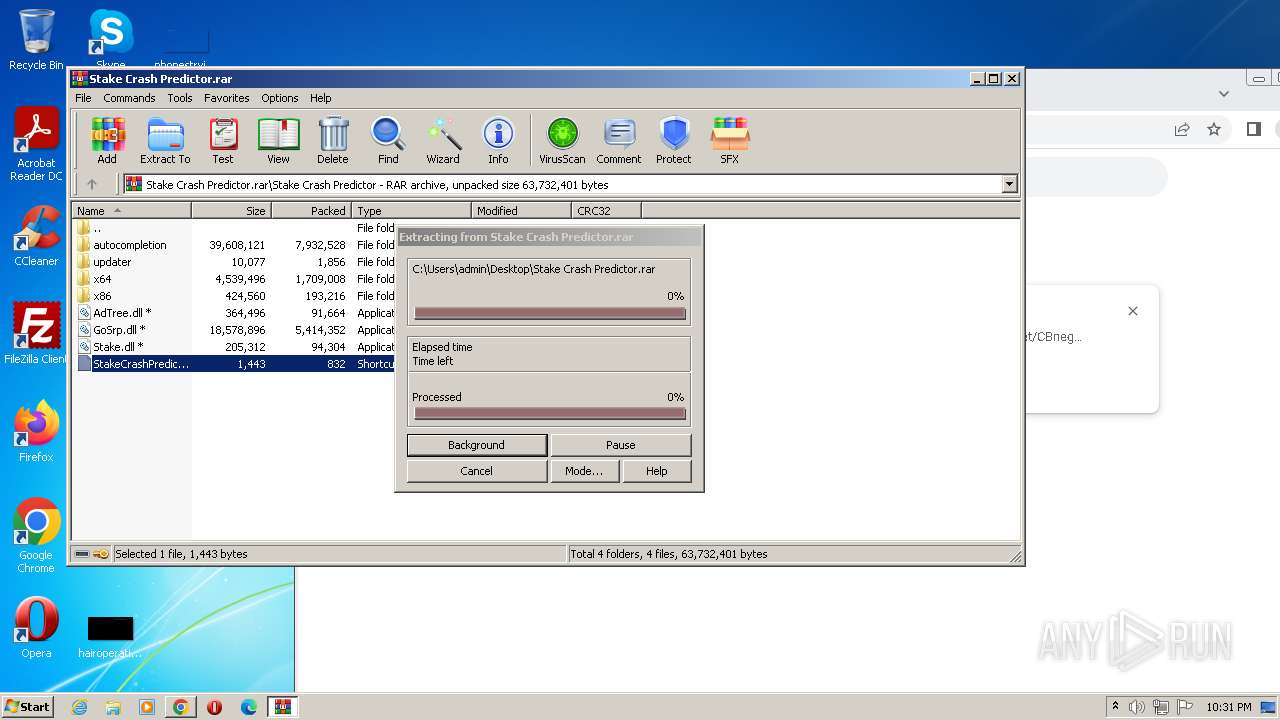Select the parent folder '..' row
Image resolution: width=1280 pixels, height=720 pixels.
(x=235, y=228)
